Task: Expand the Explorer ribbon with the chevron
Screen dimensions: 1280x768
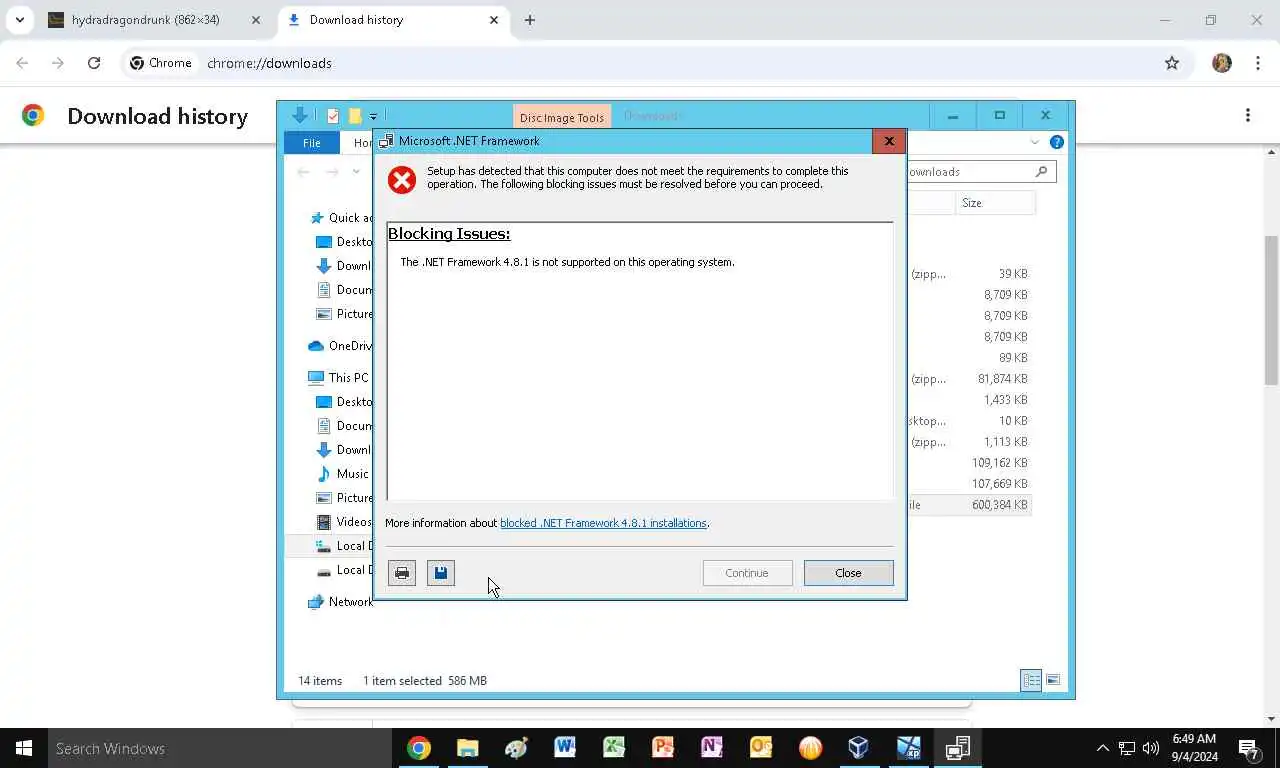Action: pos(1035,142)
